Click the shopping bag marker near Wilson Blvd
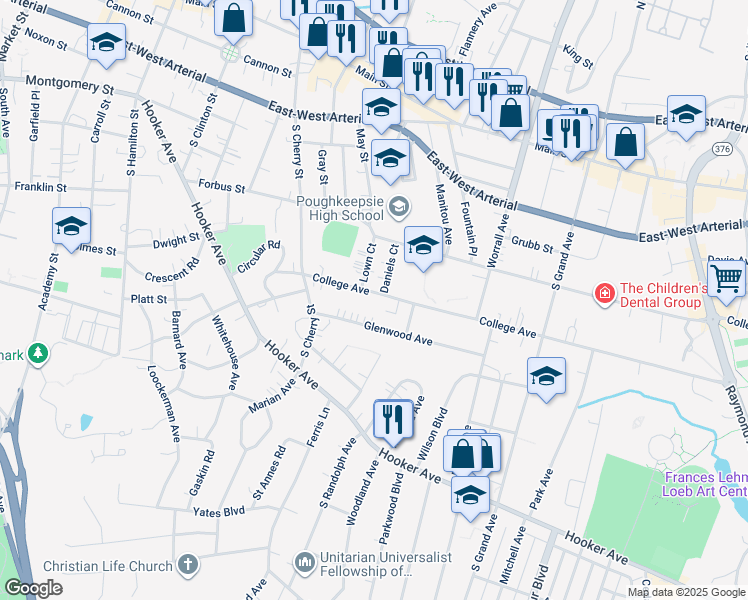Screen dimensions: 748x600 pos(462,455)
